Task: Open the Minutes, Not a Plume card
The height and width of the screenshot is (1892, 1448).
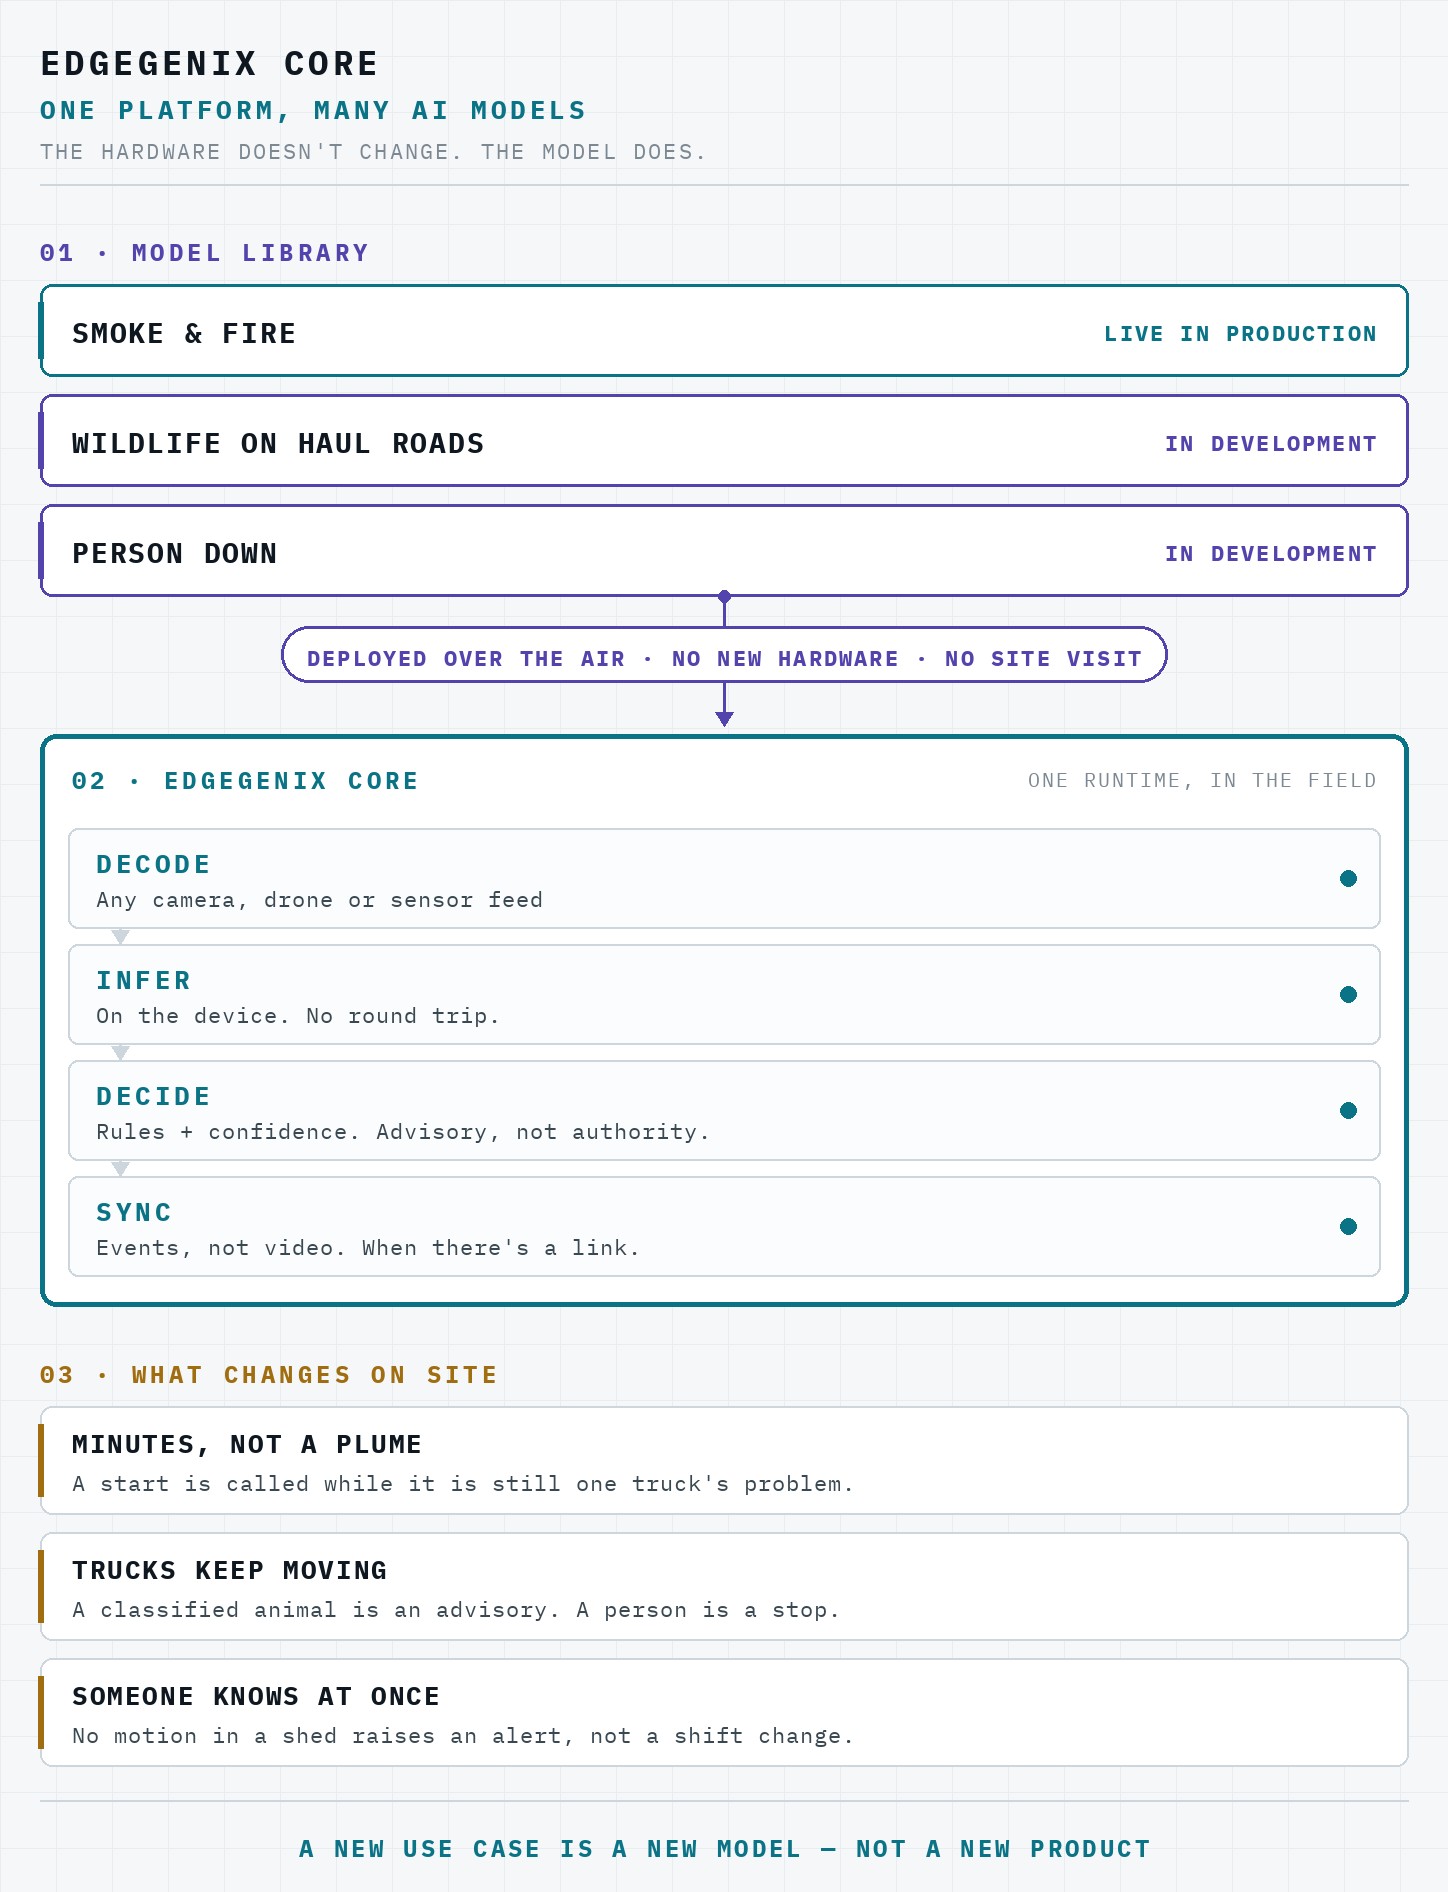Action: pos(724,1460)
